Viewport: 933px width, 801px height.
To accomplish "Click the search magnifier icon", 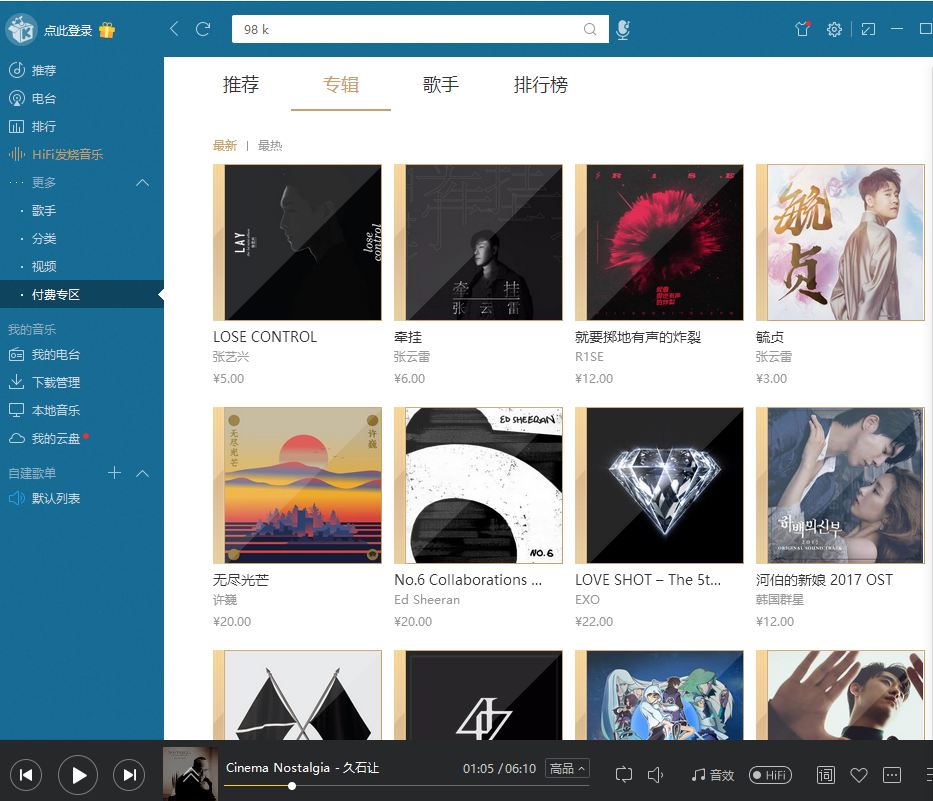I will [590, 29].
